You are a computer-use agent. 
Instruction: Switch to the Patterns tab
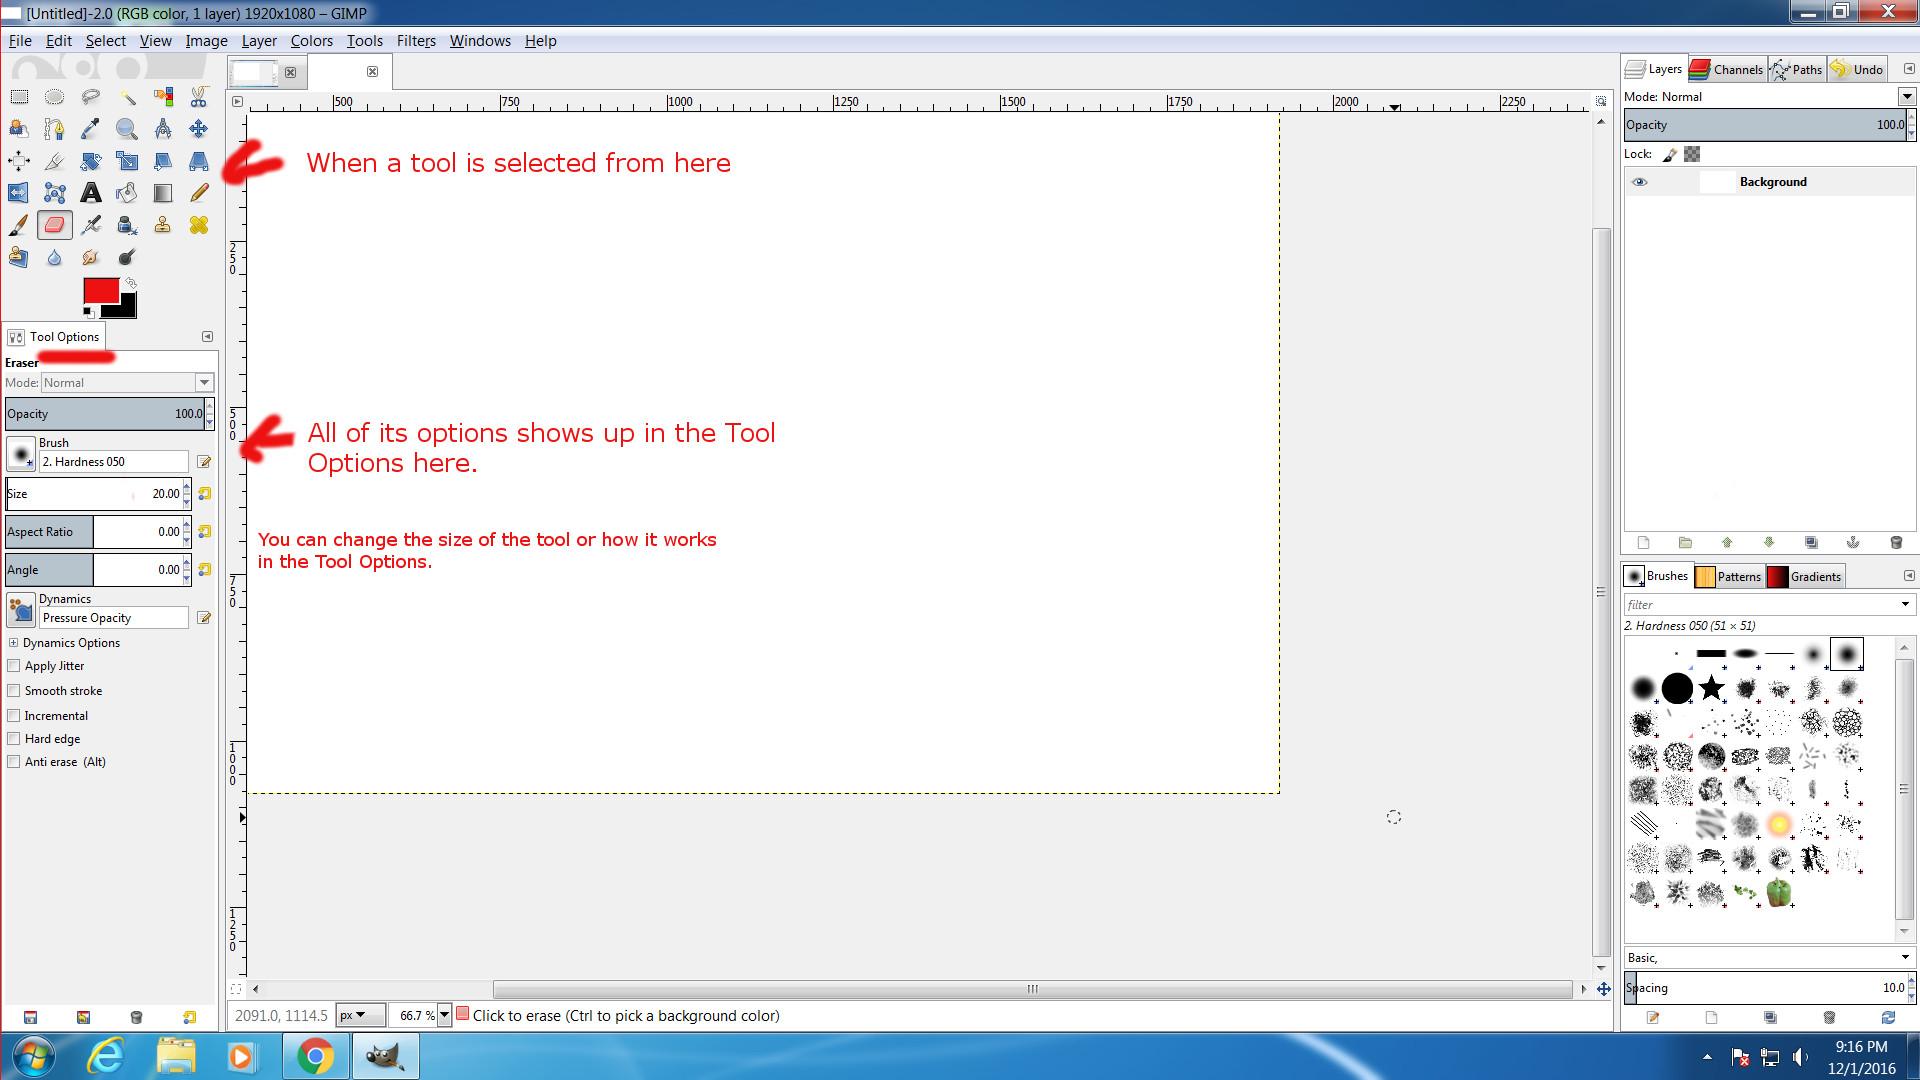pos(1728,577)
